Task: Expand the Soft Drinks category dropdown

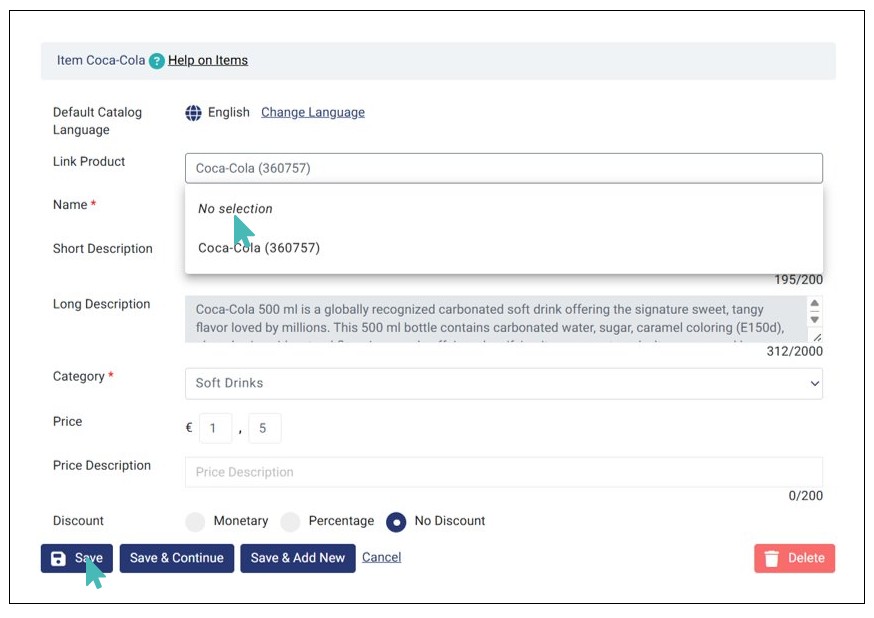Action: point(503,383)
